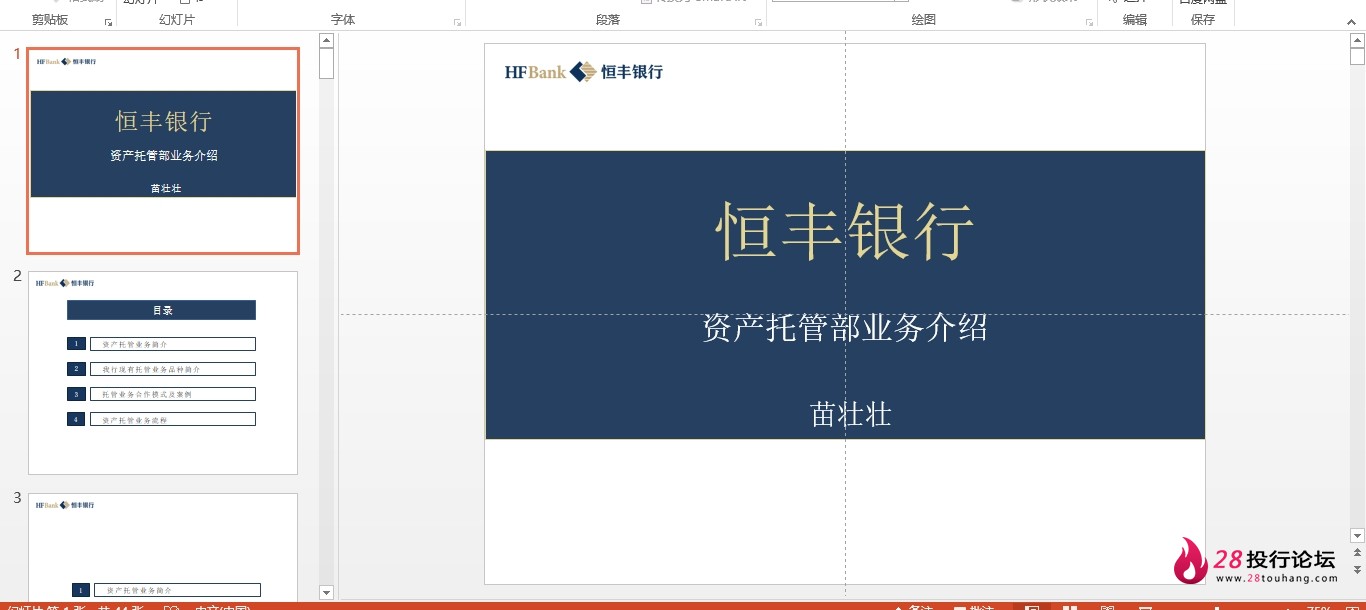
Task: Click the 绘图 group label
Action: [924, 20]
